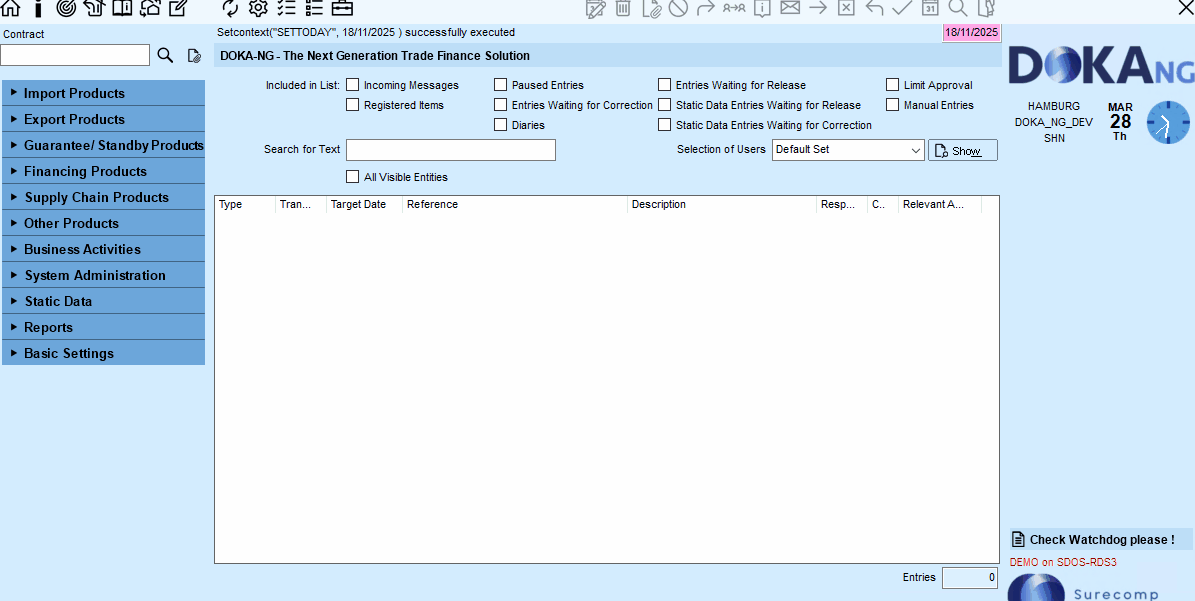The height and width of the screenshot is (601, 1195).
Task: Check Entries Waiting for Release checkbox
Action: tap(665, 85)
